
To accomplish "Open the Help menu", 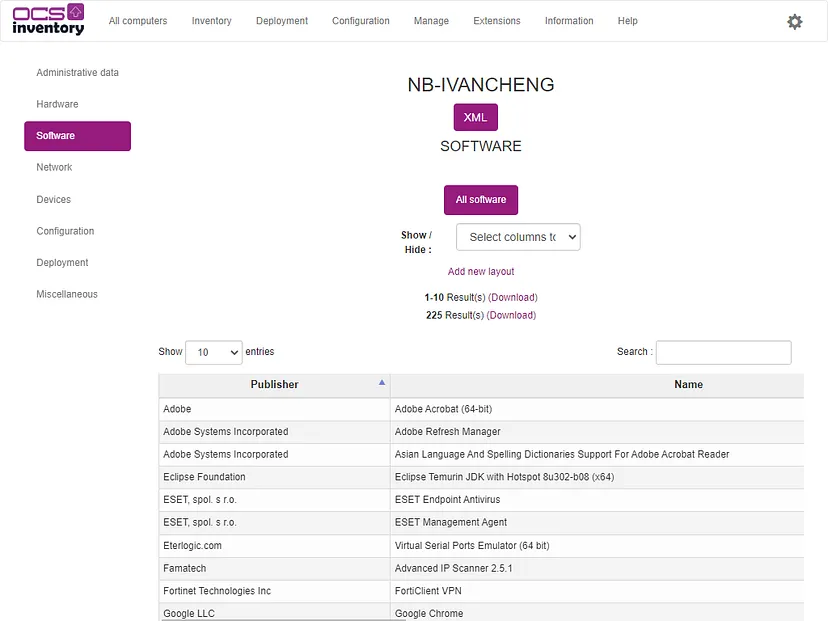I will [x=627, y=21].
